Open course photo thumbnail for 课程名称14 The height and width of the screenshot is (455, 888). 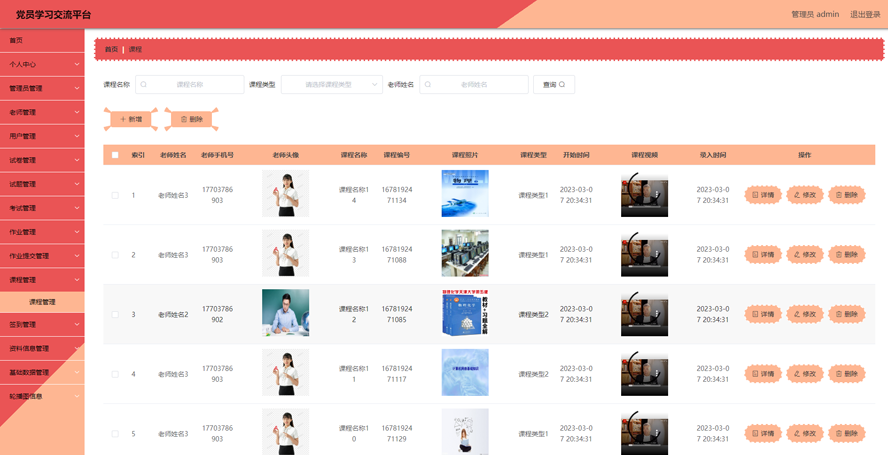pyautogui.click(x=465, y=193)
